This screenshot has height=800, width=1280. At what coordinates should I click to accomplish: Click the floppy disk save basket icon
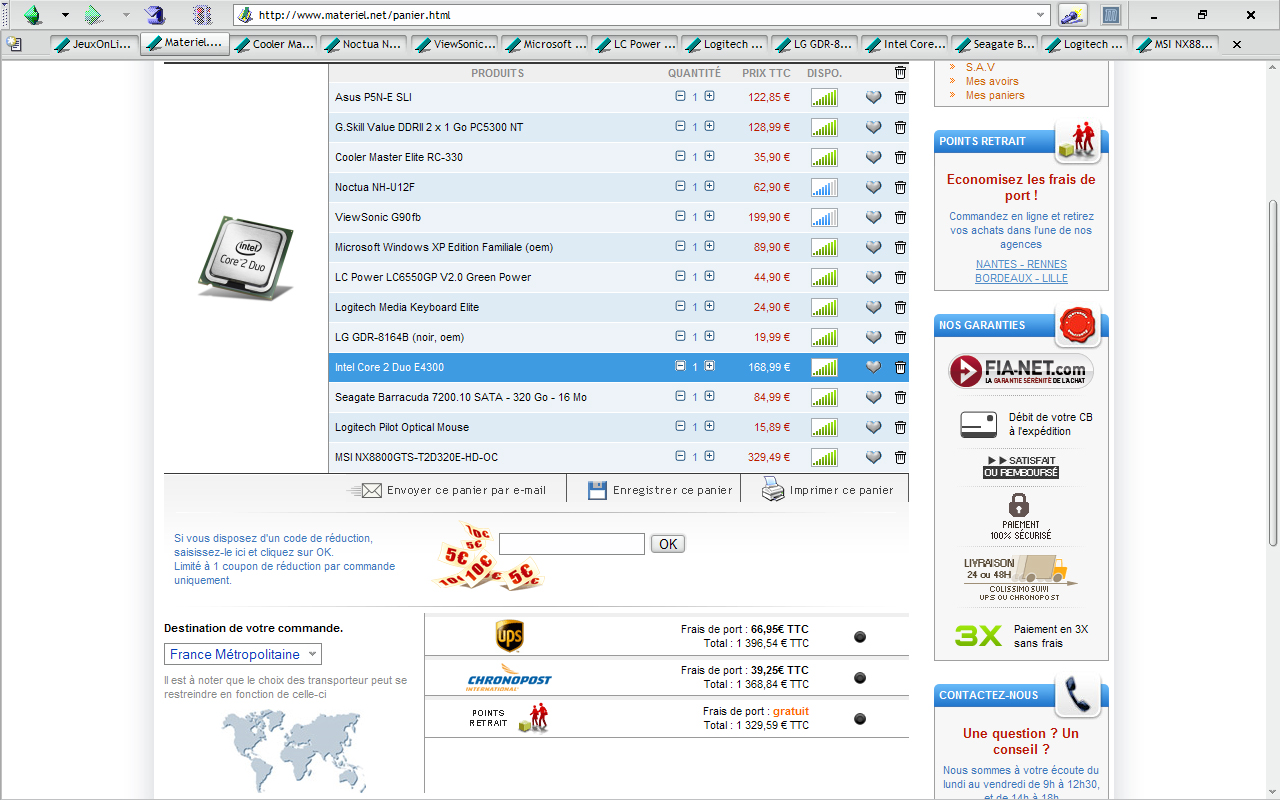pyautogui.click(x=597, y=490)
